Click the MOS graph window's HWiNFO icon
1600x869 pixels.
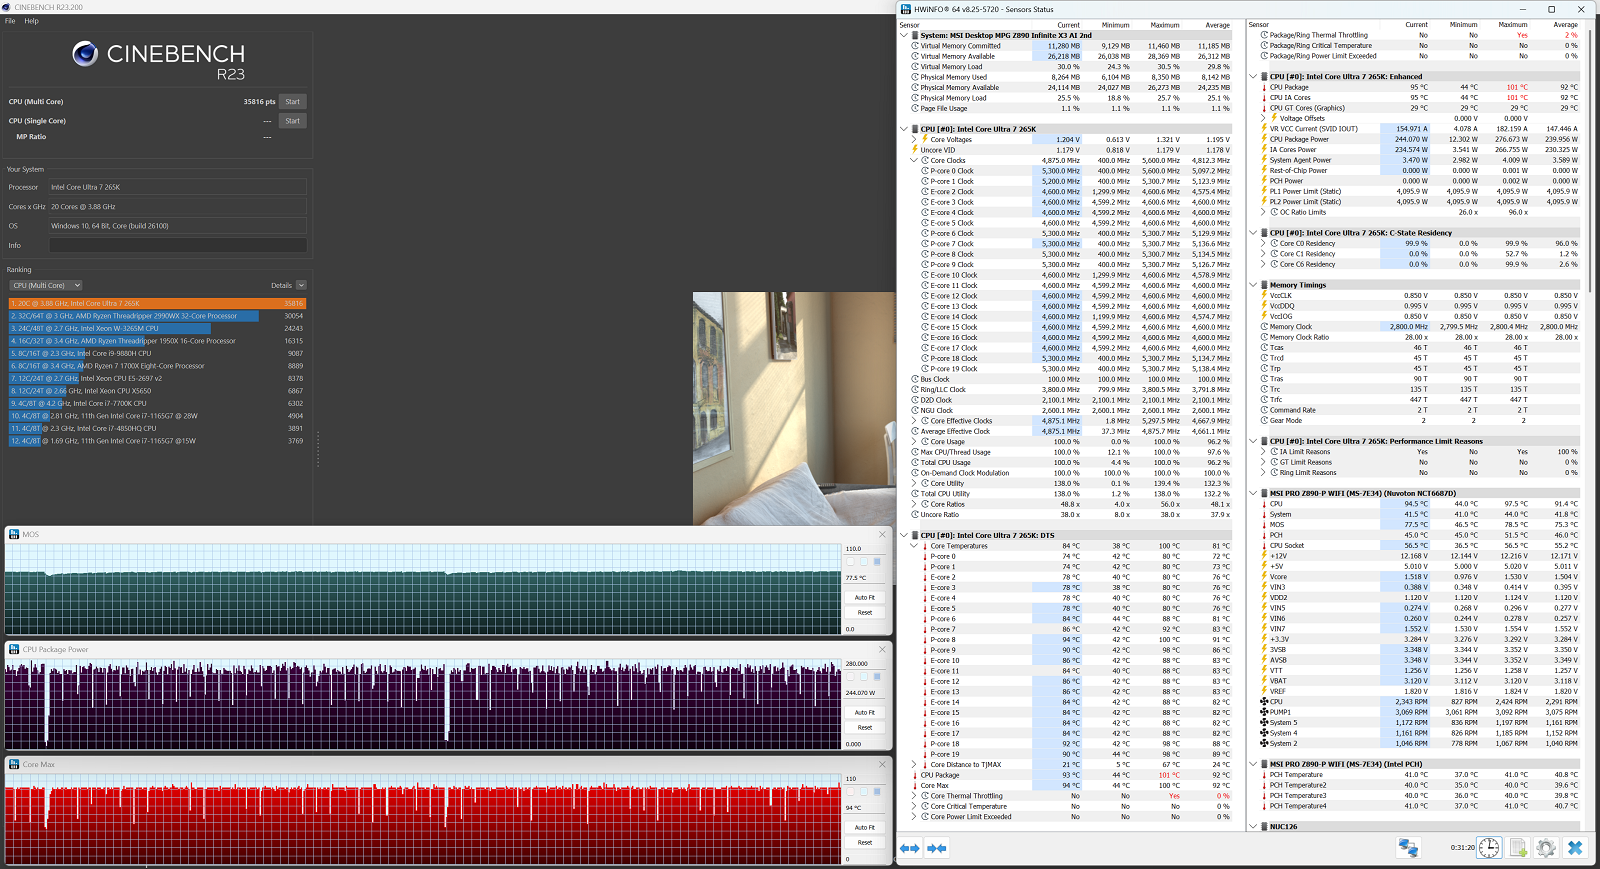point(14,534)
